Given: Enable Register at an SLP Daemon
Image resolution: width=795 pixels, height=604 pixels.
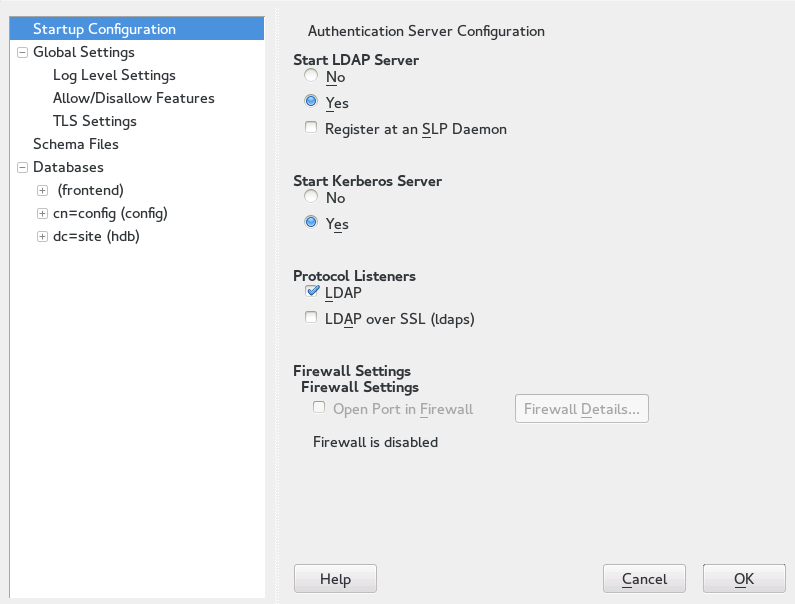Looking at the screenshot, I should coord(312,128).
